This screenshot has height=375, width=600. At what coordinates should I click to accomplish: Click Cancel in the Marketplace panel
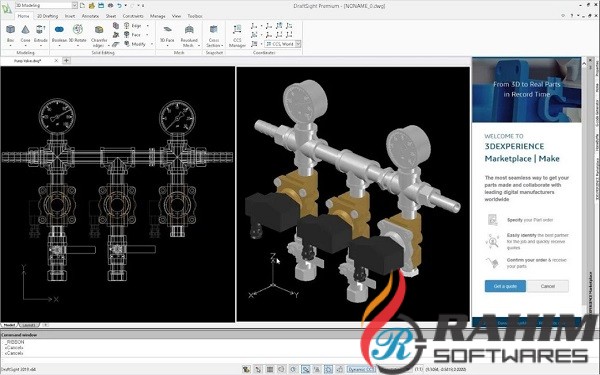pos(548,286)
